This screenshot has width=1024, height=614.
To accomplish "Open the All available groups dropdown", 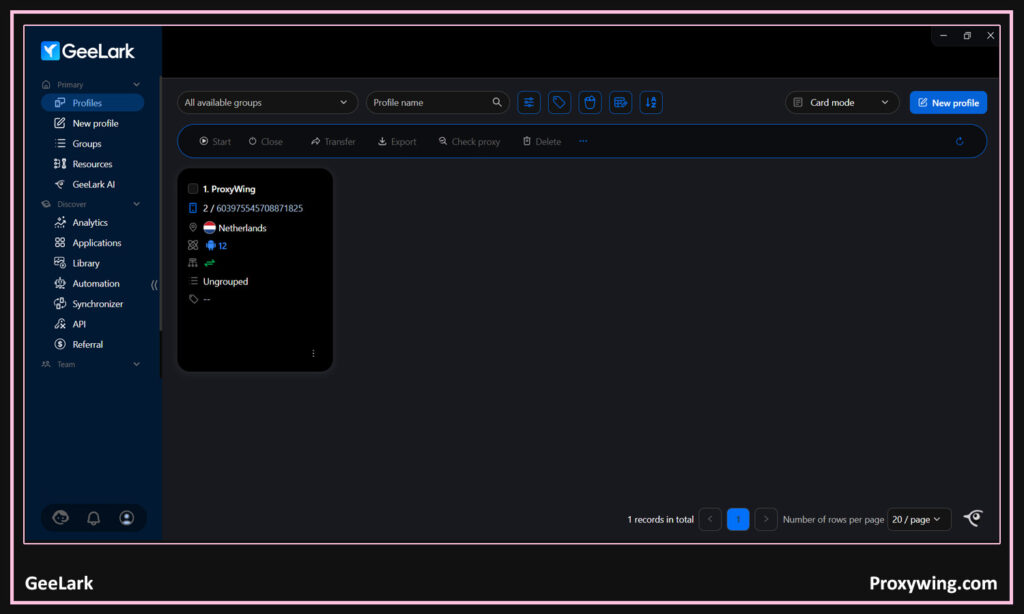I will pos(267,102).
